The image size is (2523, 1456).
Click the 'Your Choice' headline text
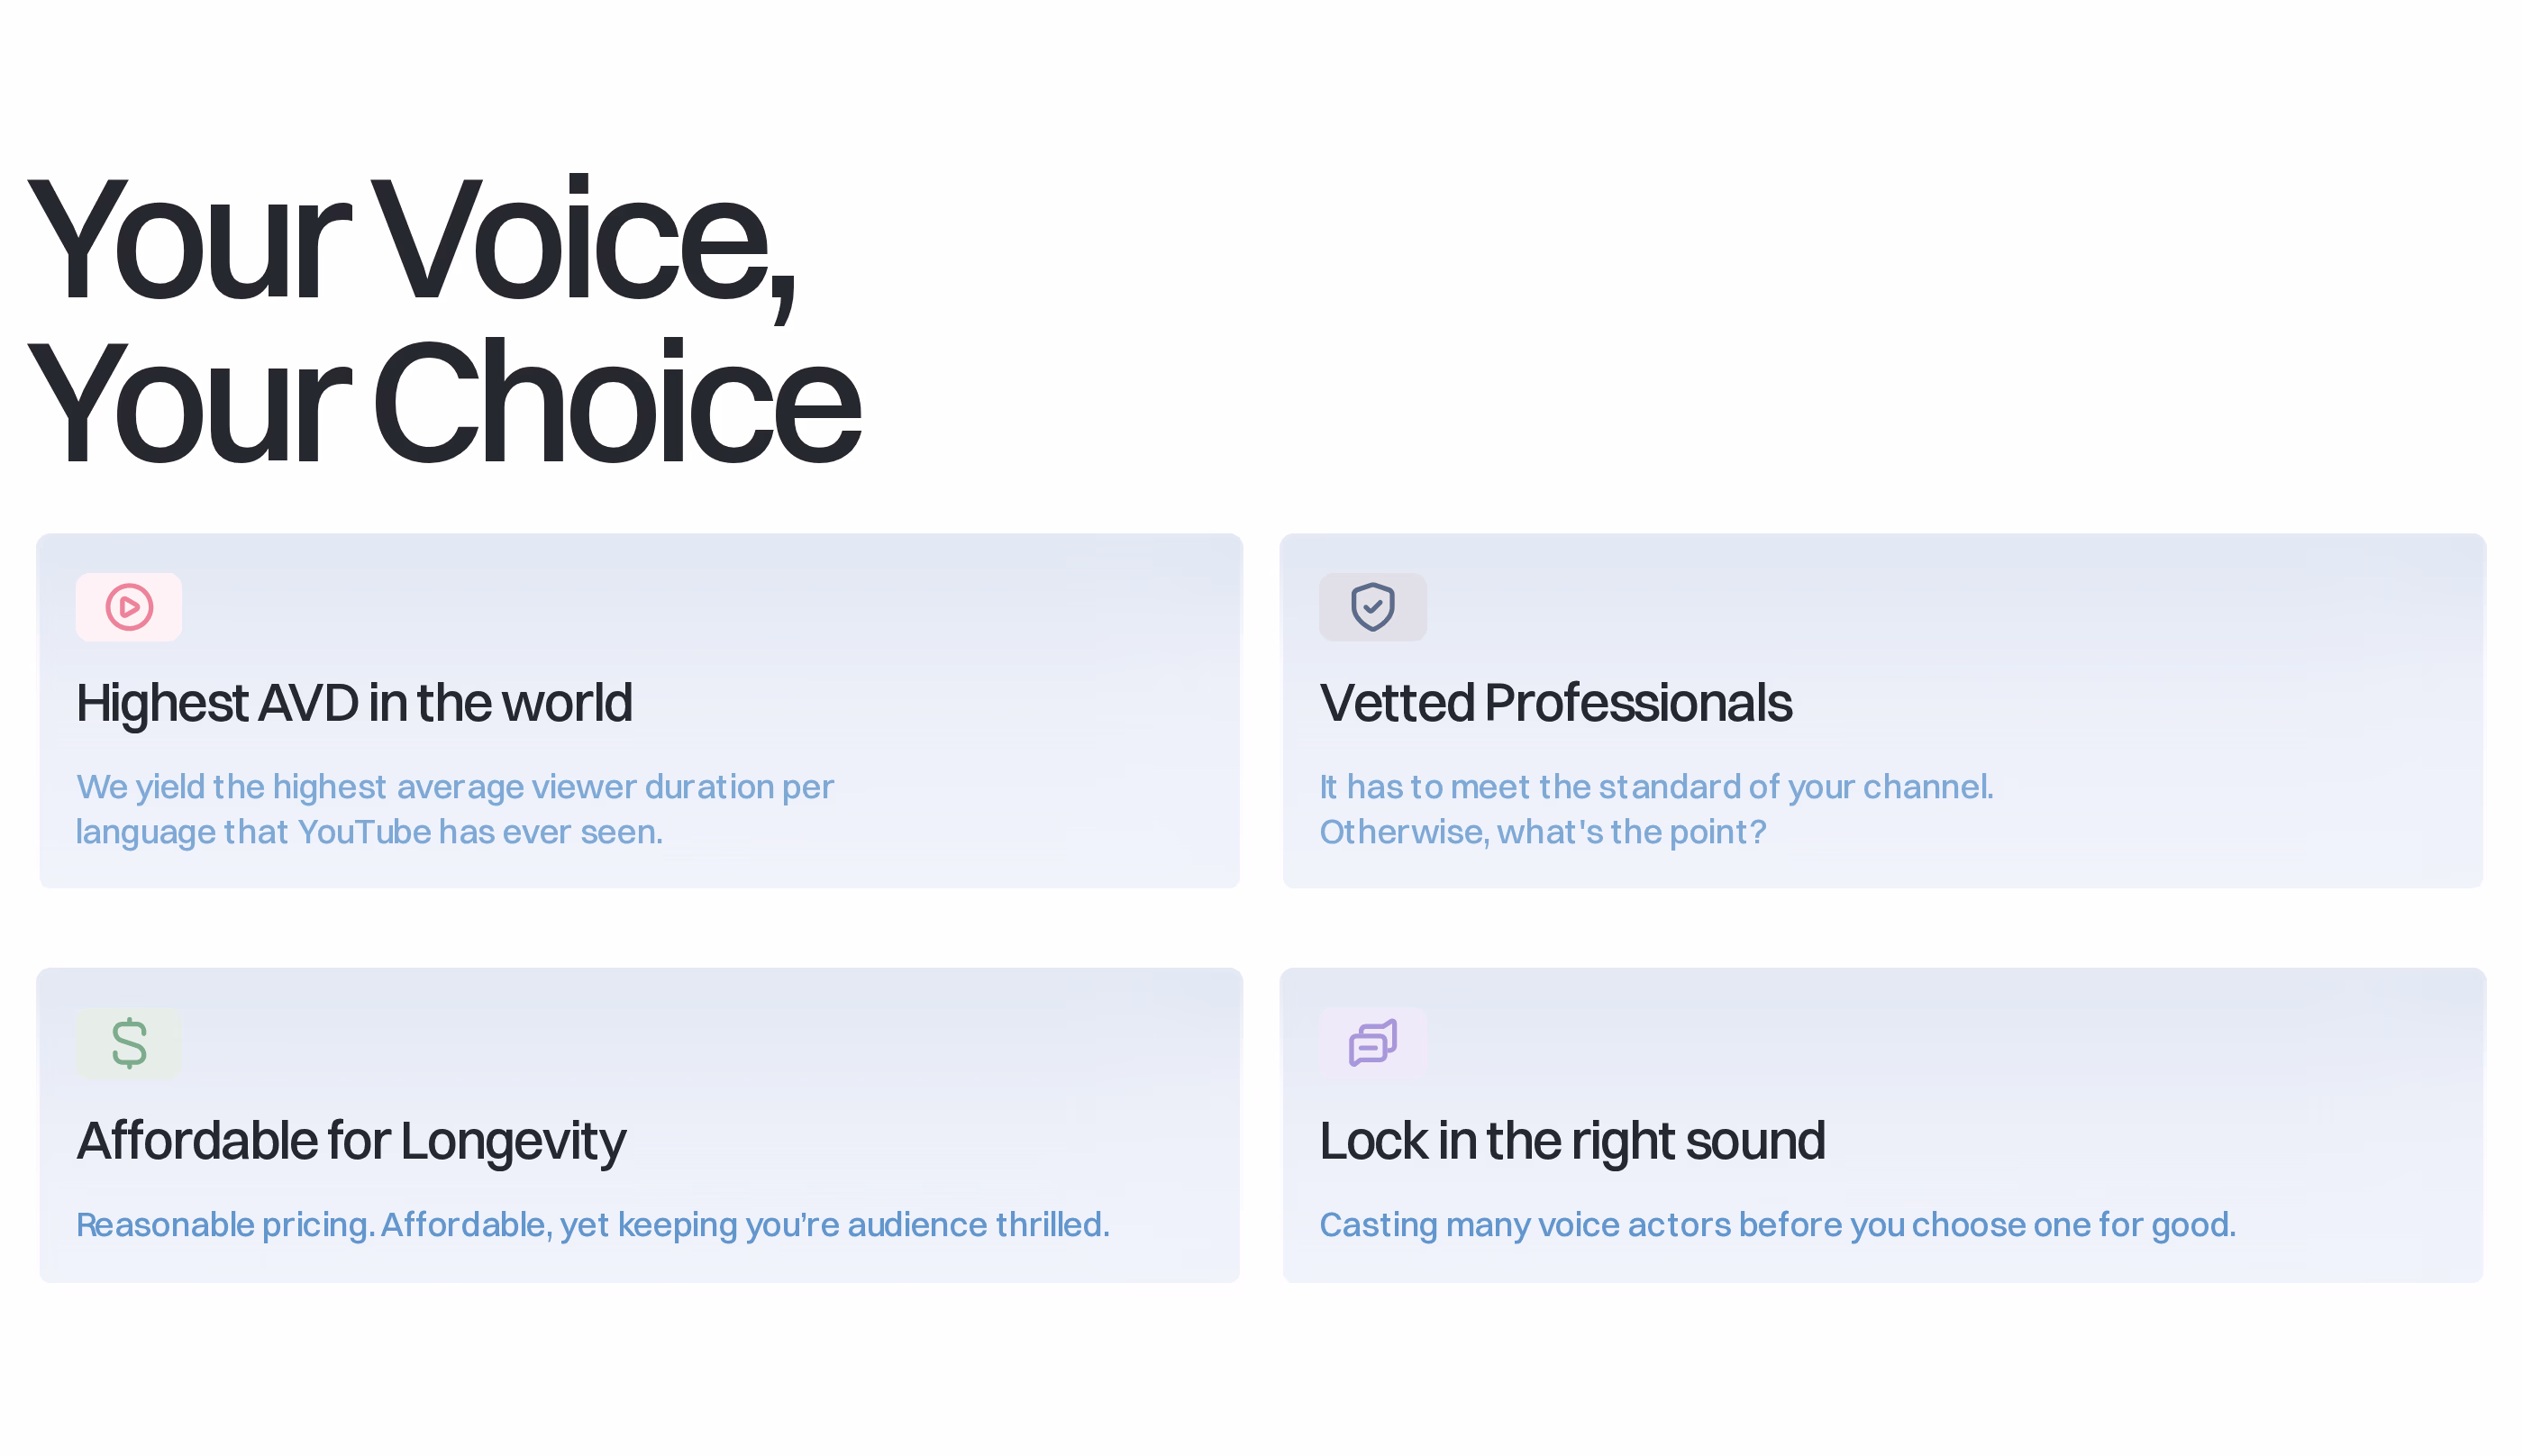point(443,404)
